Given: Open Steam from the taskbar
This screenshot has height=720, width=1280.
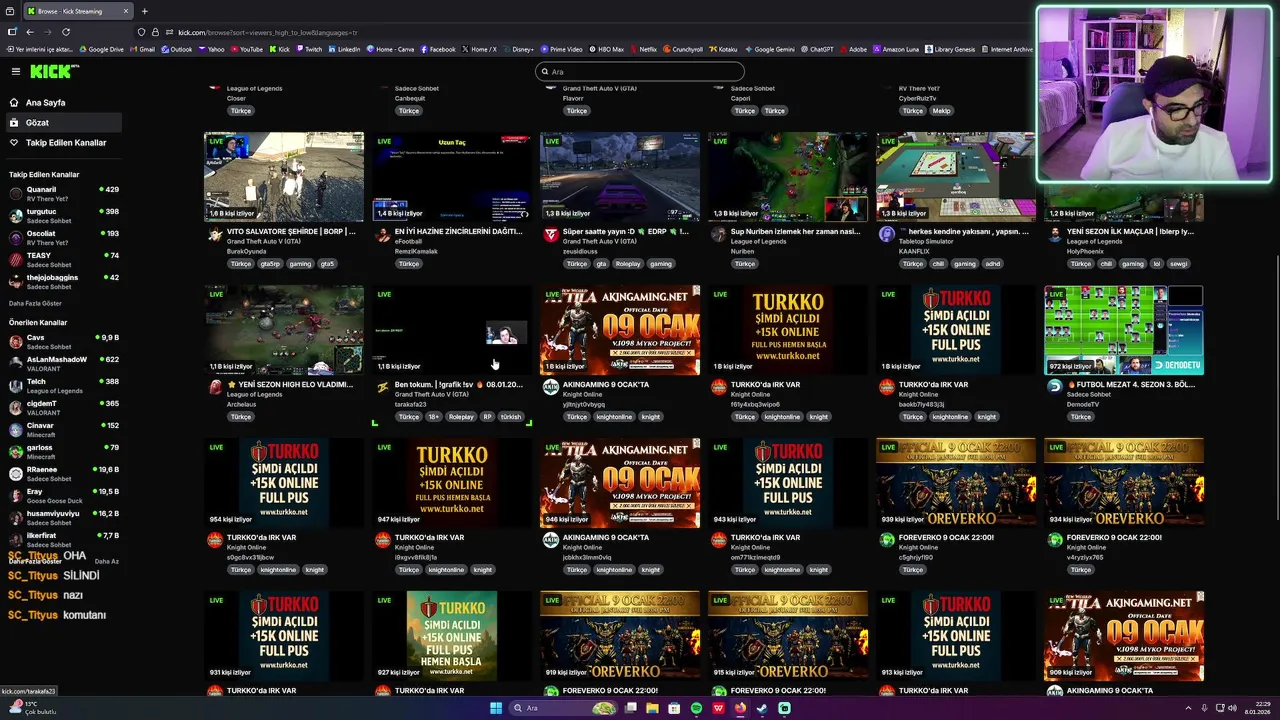Looking at the screenshot, I should (762, 708).
